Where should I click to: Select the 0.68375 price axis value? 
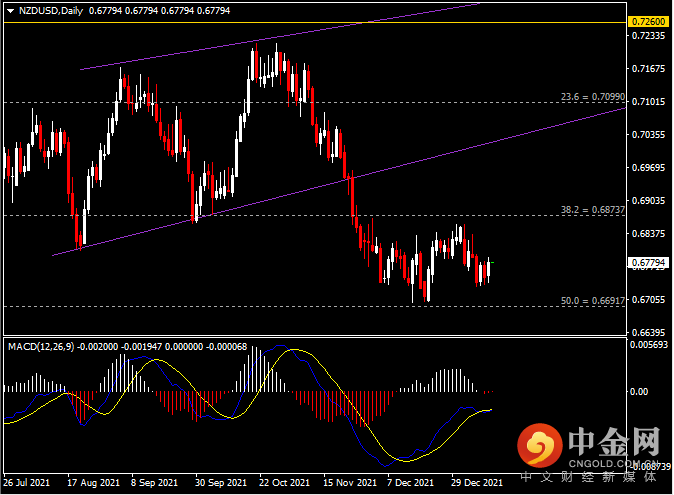tap(649, 234)
